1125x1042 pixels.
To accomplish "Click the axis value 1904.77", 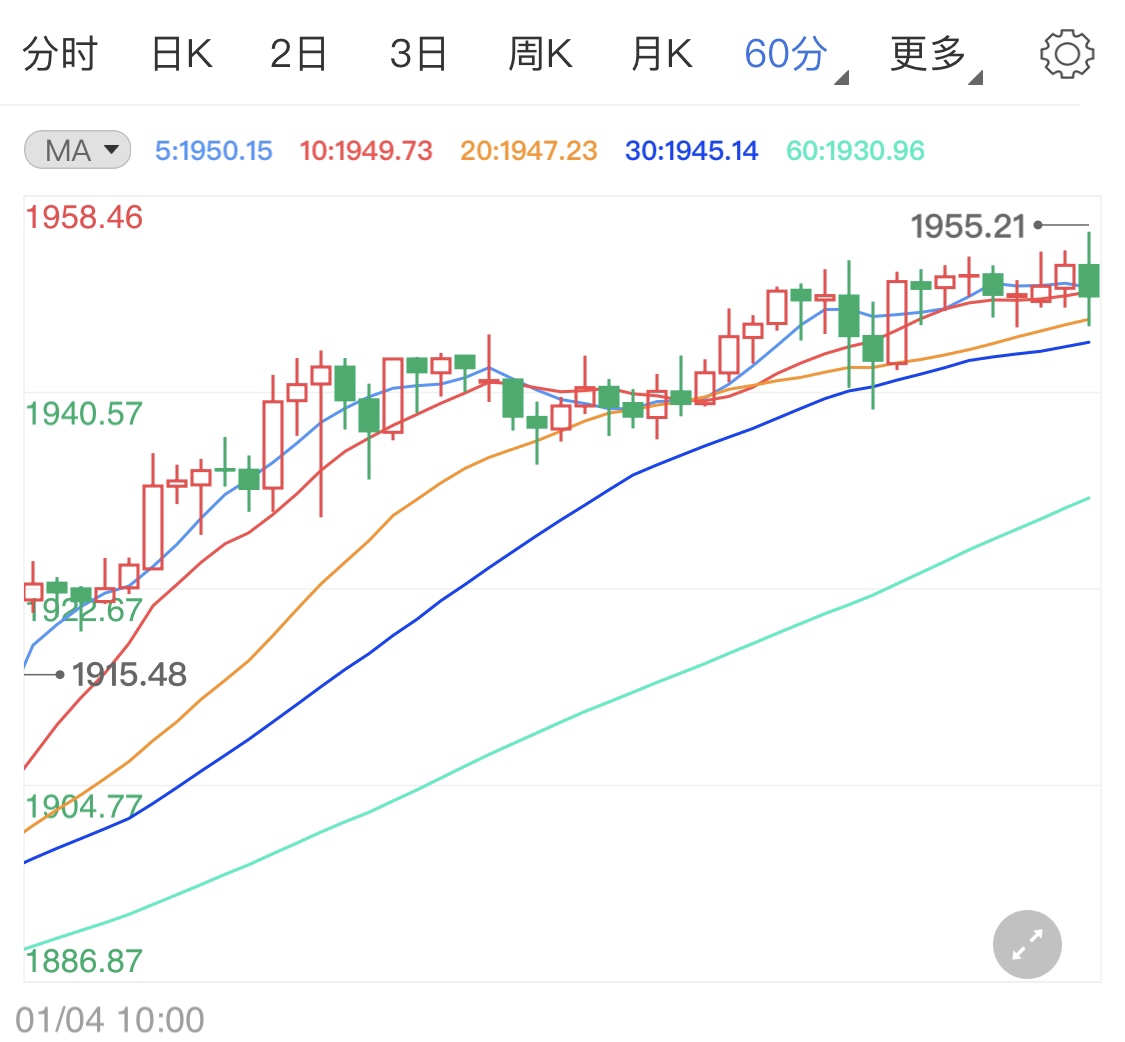I will point(84,807).
